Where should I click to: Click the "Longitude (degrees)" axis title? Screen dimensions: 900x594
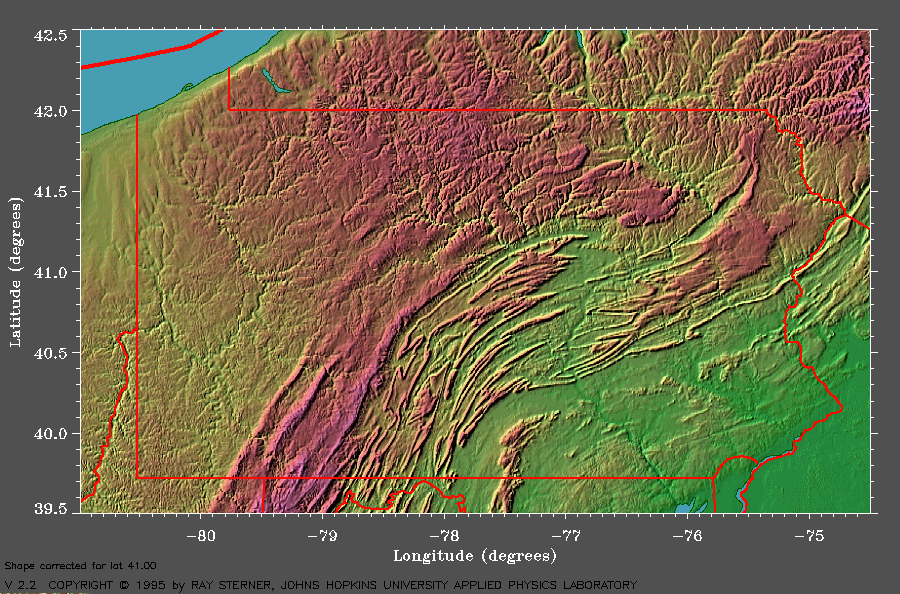tap(474, 555)
